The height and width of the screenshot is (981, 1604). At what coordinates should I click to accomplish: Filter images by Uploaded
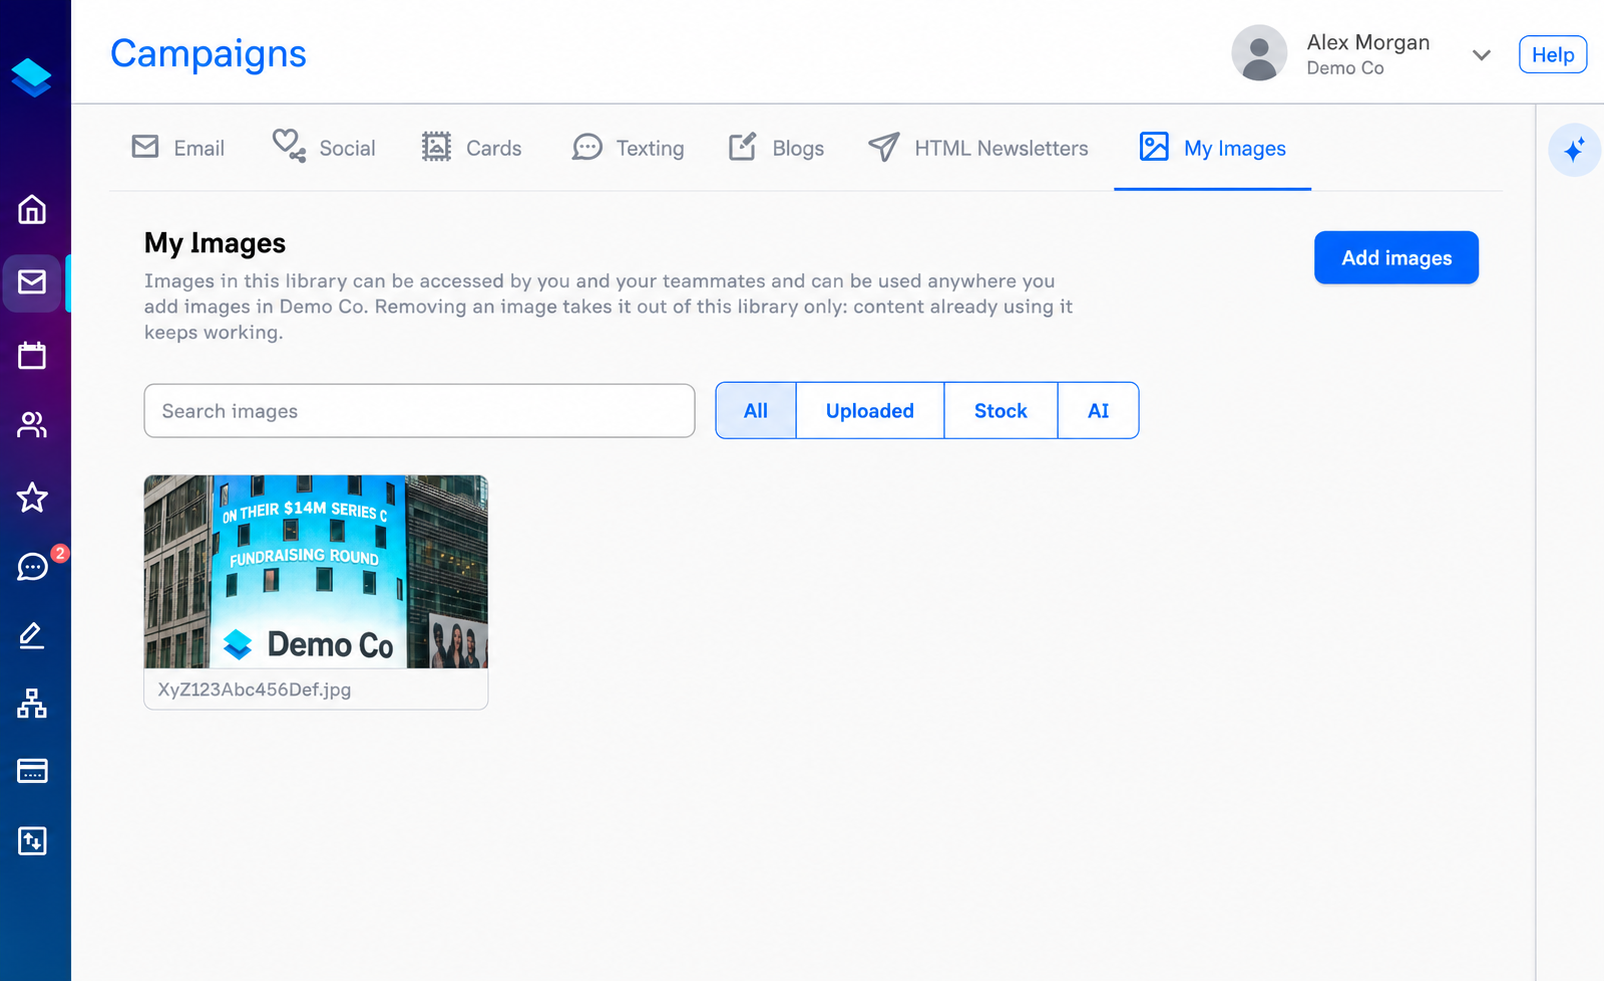pyautogui.click(x=870, y=411)
